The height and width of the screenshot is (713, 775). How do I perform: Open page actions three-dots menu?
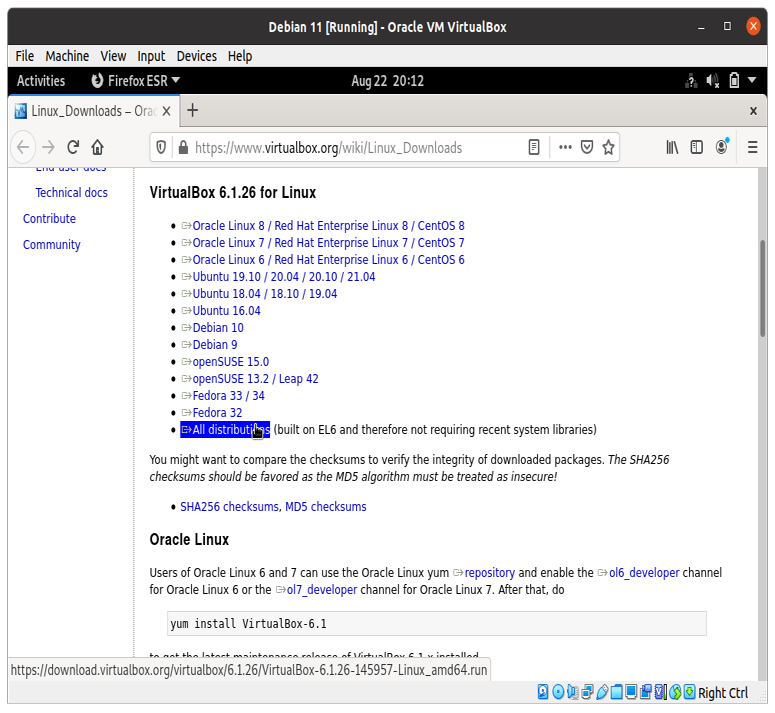(565, 147)
